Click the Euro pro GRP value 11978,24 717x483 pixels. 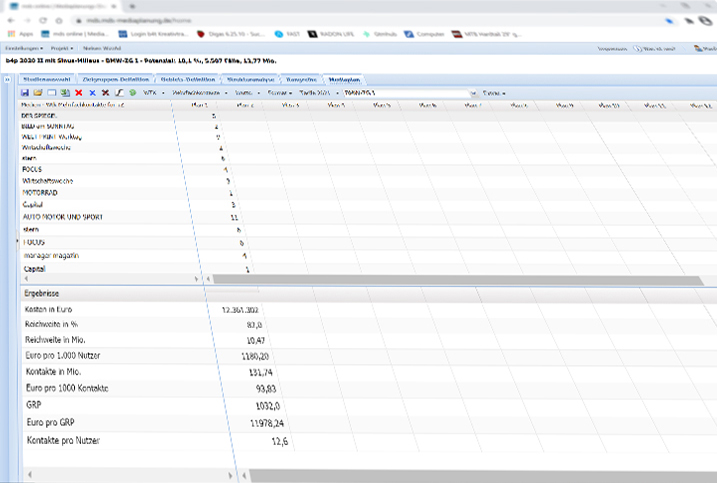tap(267, 423)
